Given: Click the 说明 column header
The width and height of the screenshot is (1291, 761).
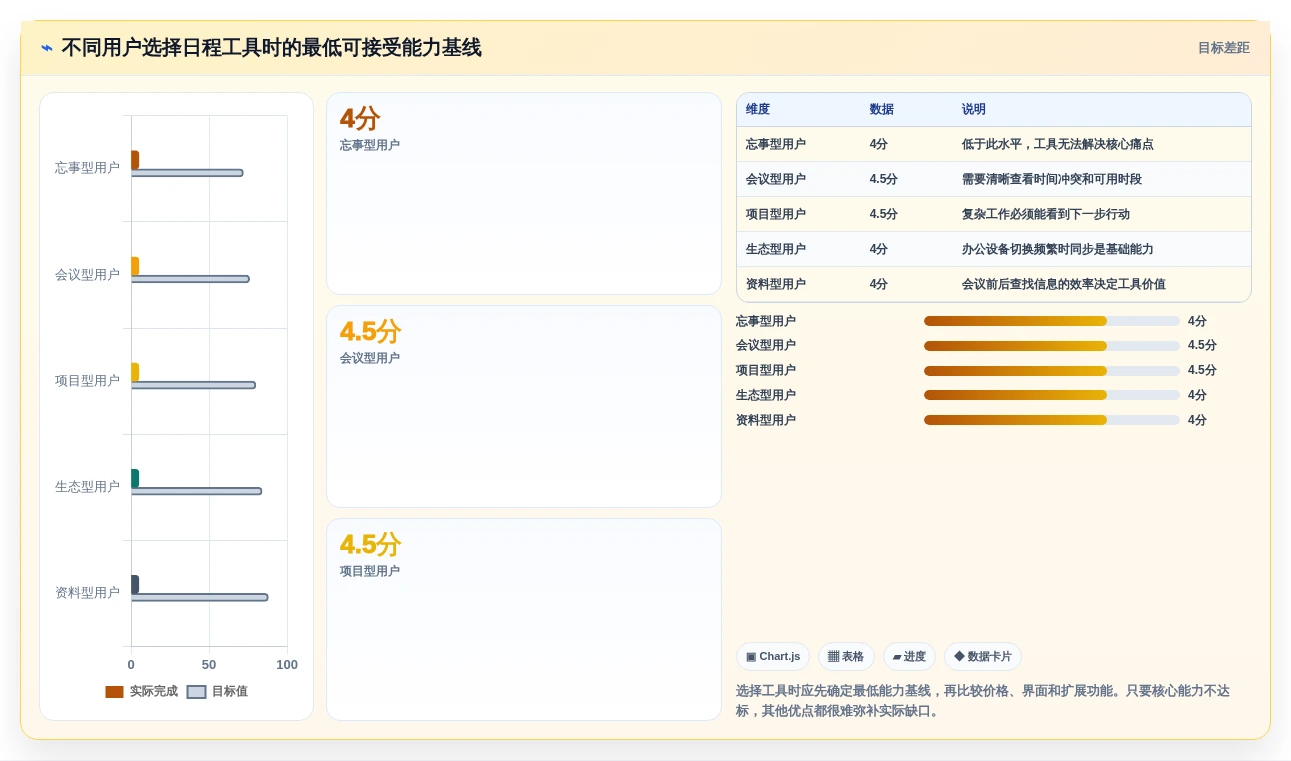Looking at the screenshot, I should click(974, 109).
